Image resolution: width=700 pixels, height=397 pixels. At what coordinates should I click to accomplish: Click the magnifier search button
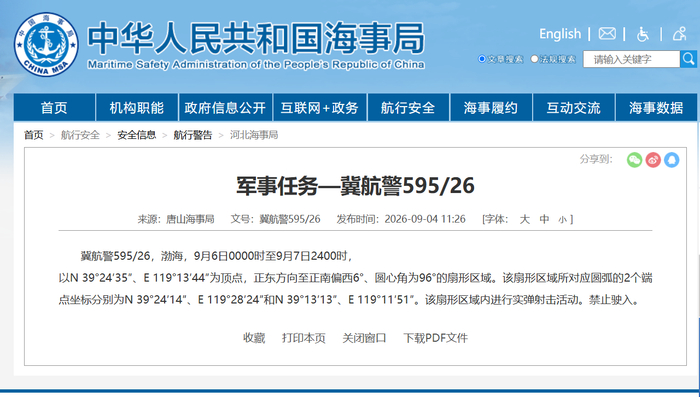(688, 59)
